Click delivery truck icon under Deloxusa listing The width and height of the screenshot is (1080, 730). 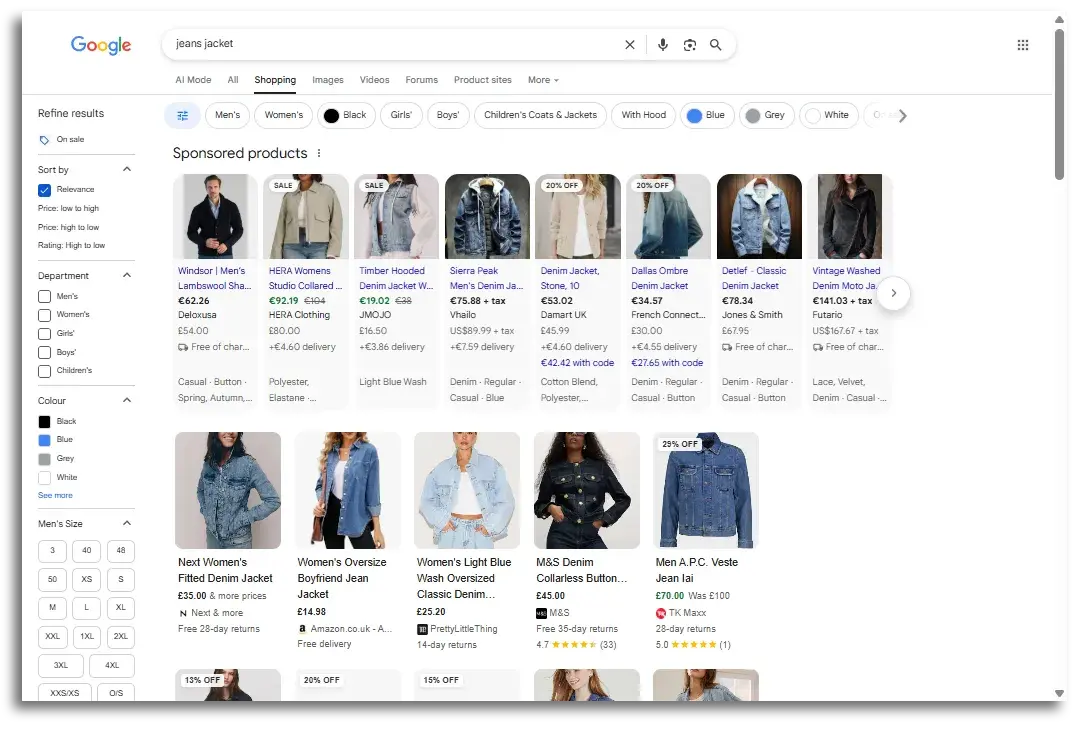183,347
